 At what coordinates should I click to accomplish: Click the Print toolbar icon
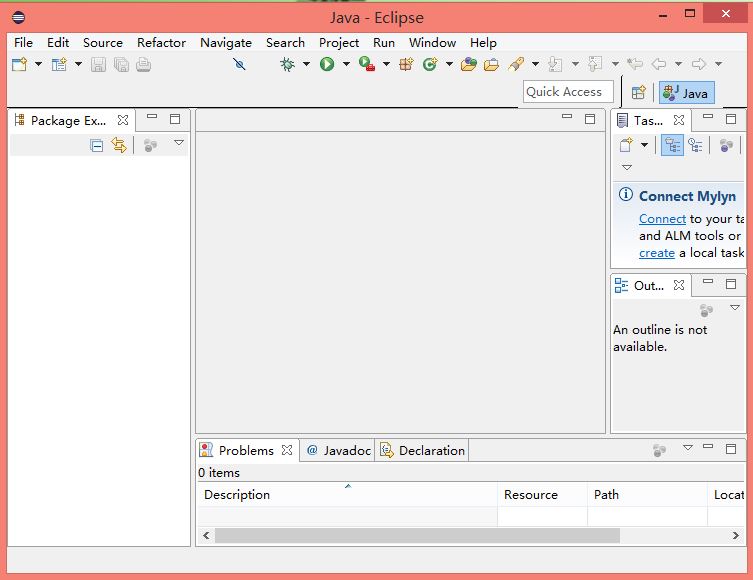[144, 64]
